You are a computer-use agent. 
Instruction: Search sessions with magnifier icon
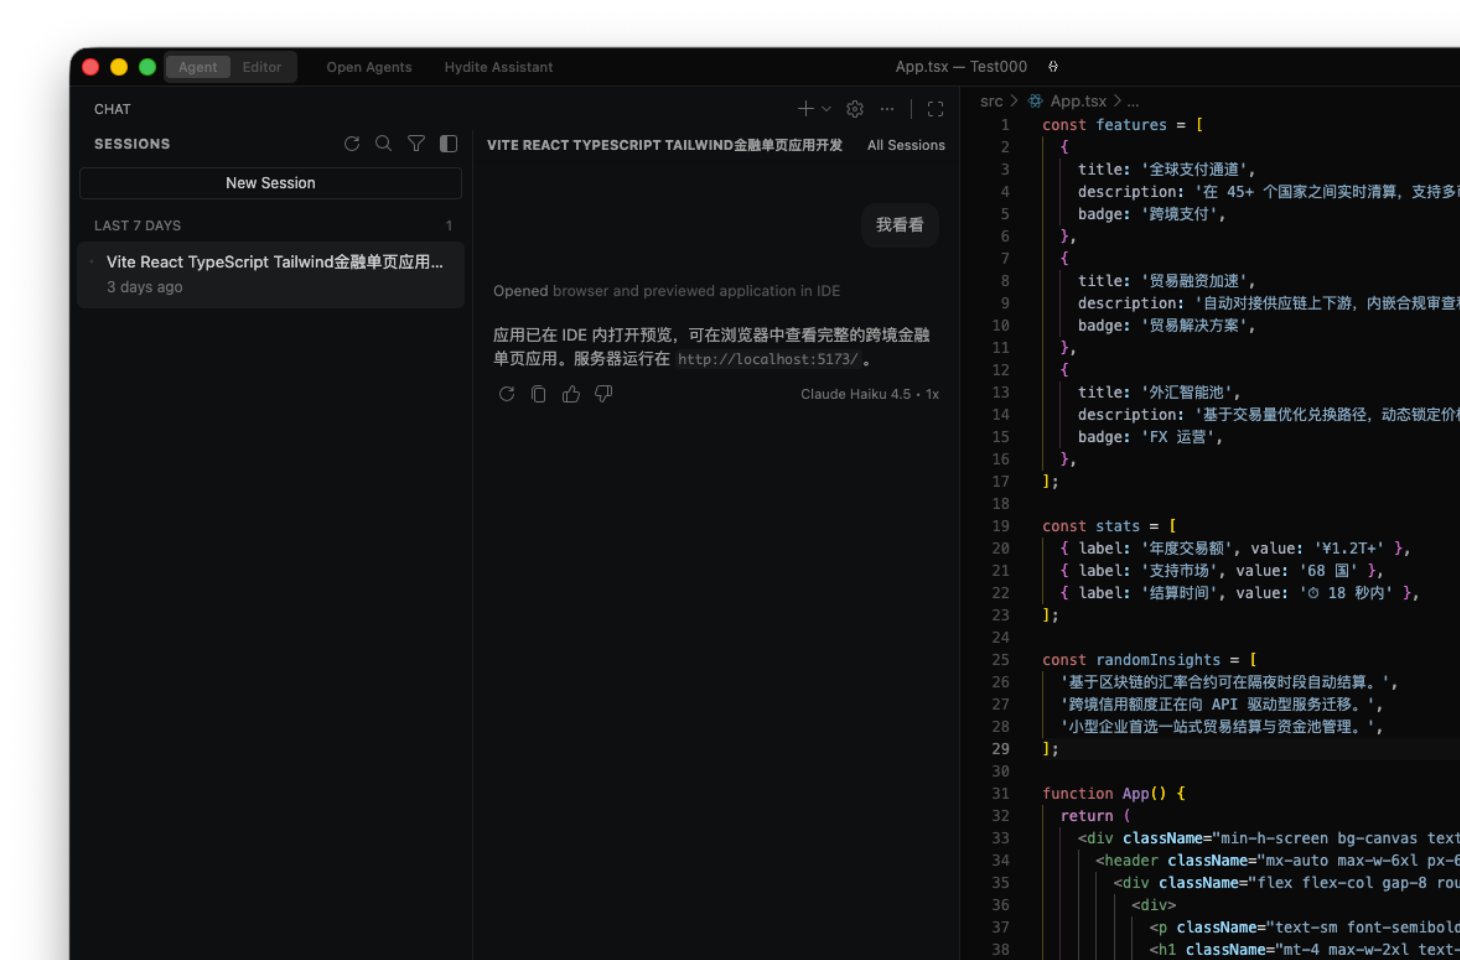tap(383, 144)
